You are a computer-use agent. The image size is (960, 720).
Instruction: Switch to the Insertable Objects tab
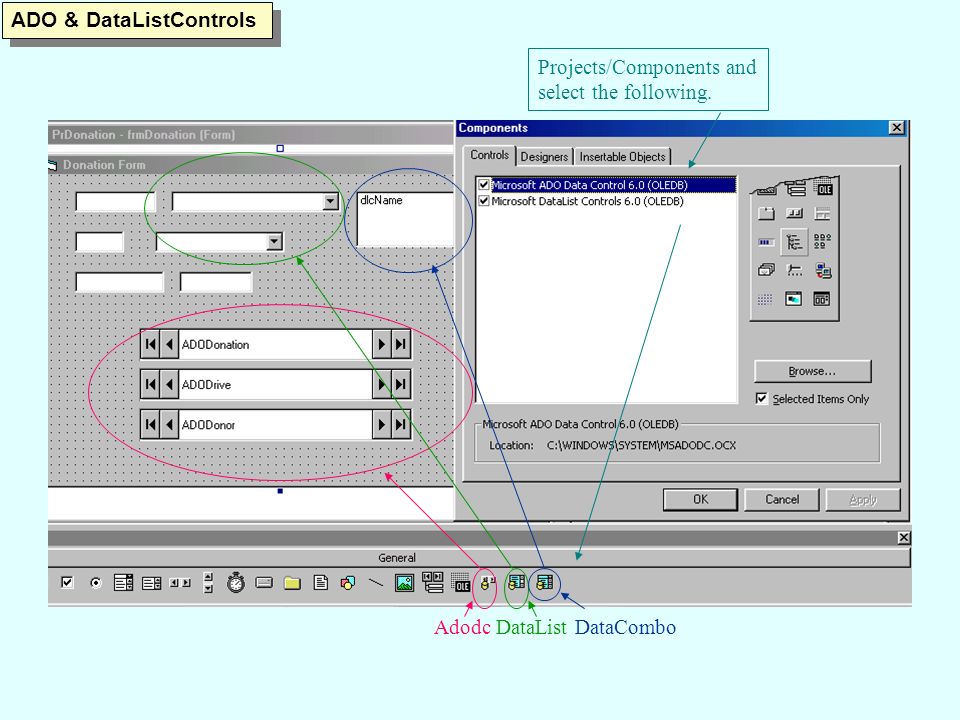click(622, 157)
